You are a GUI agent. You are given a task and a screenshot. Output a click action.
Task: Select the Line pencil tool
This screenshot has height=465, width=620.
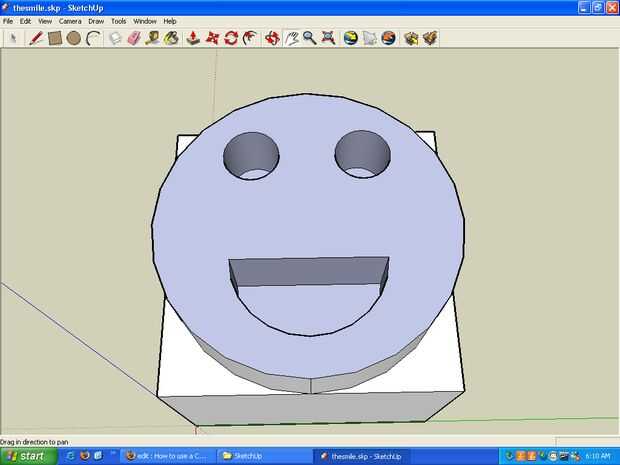tap(36, 38)
